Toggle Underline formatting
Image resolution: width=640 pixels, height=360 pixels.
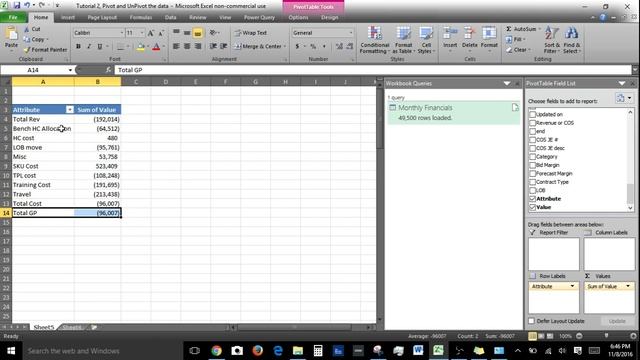(x=100, y=47)
